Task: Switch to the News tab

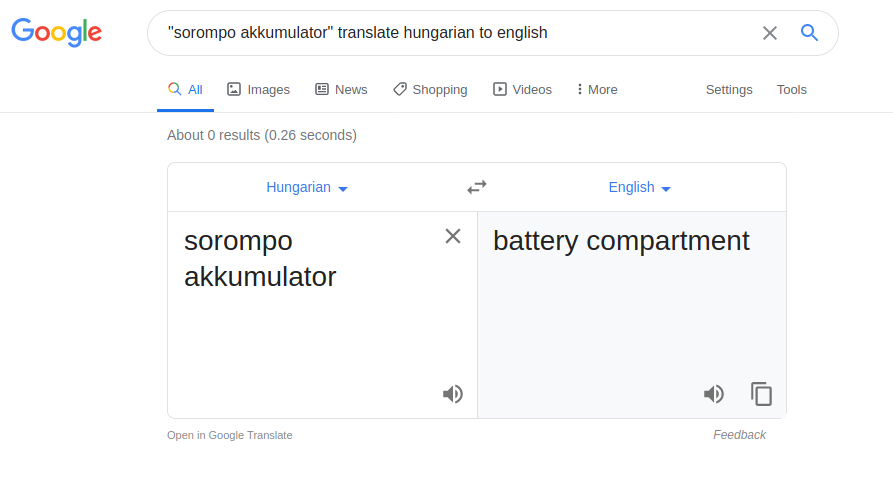Action: (x=341, y=89)
